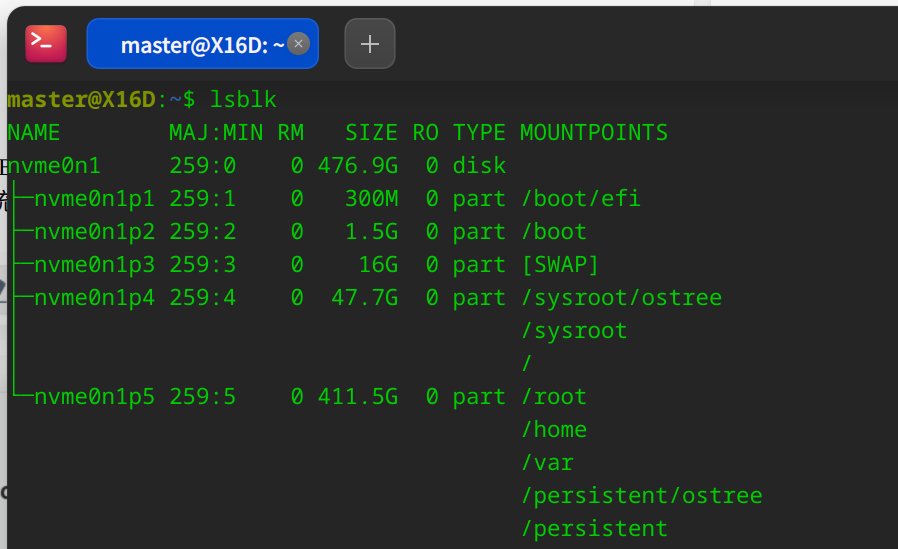Click the nvme0n1p3 partition name

(94, 265)
